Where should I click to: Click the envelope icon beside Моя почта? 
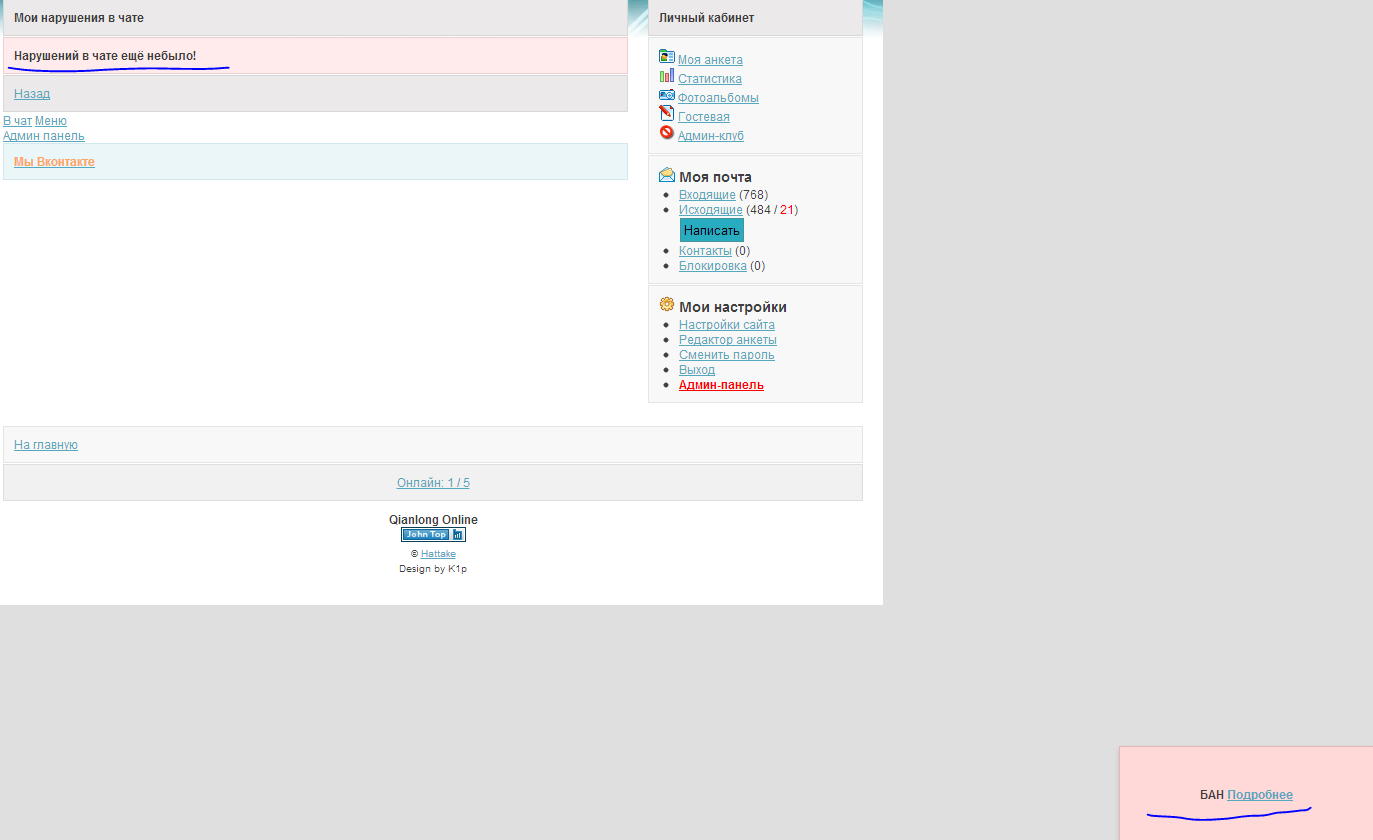click(667, 175)
